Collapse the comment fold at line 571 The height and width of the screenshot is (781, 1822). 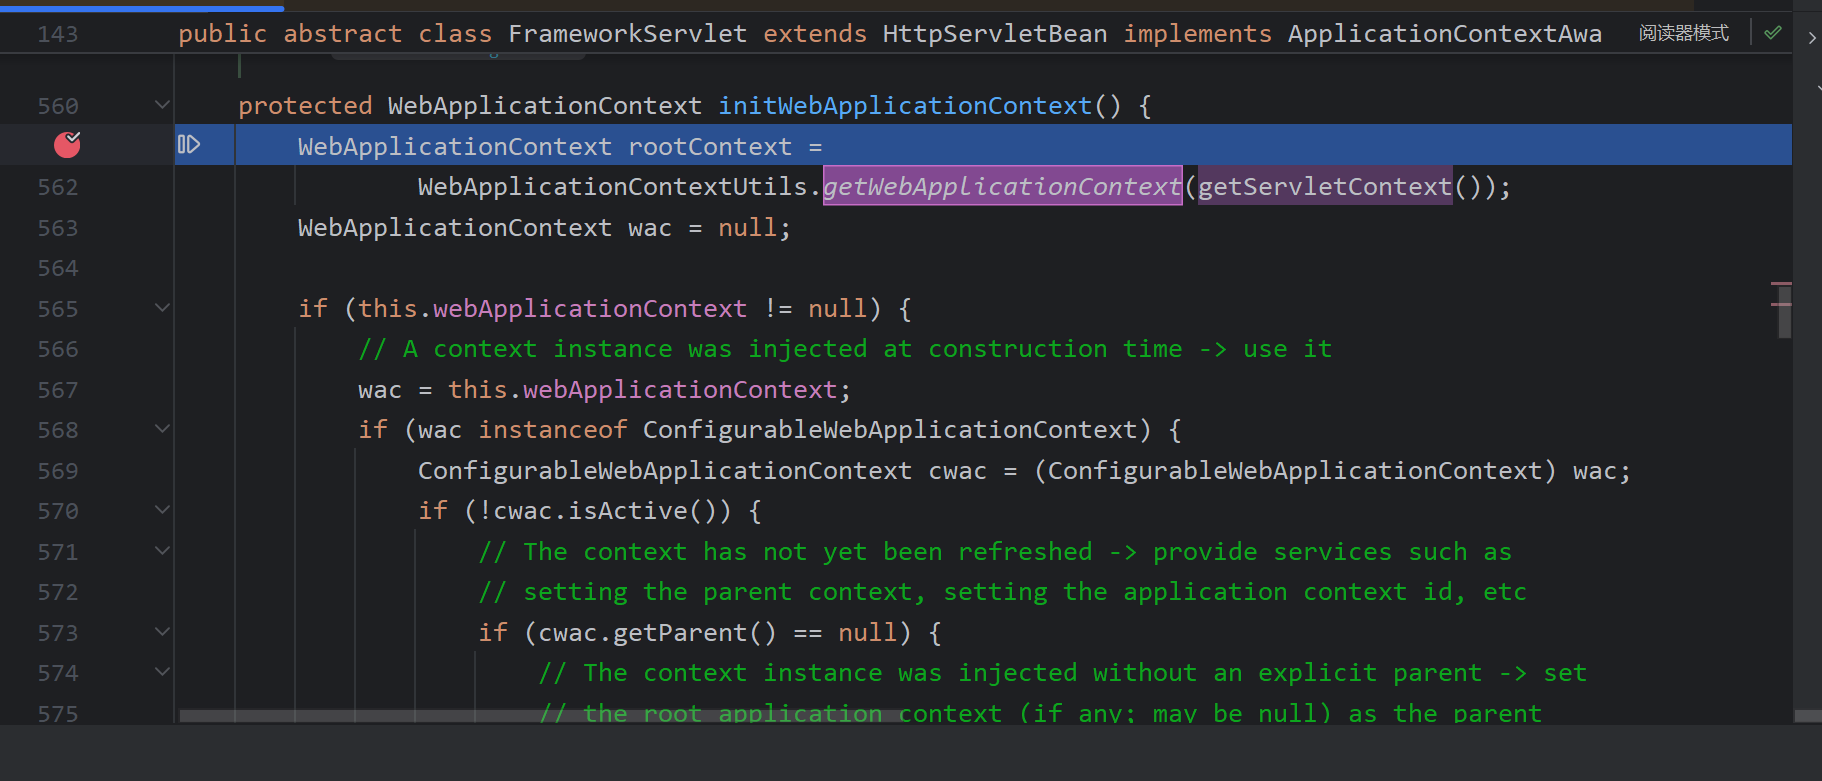pos(162,551)
